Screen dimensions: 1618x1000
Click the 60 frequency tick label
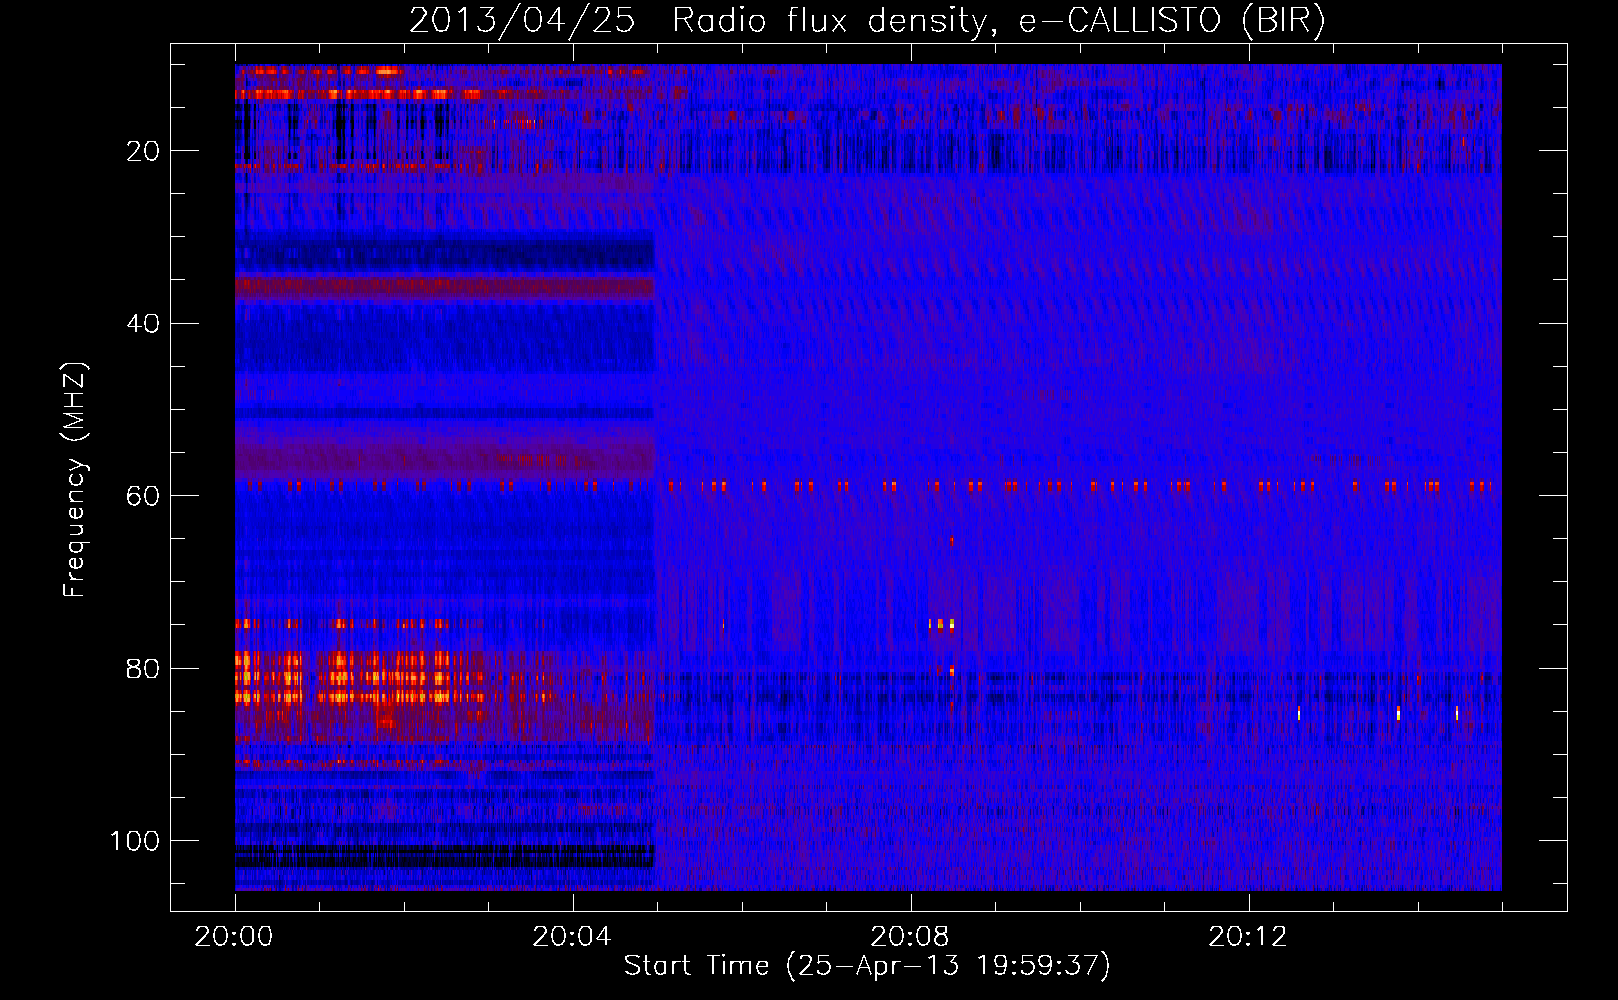click(143, 497)
